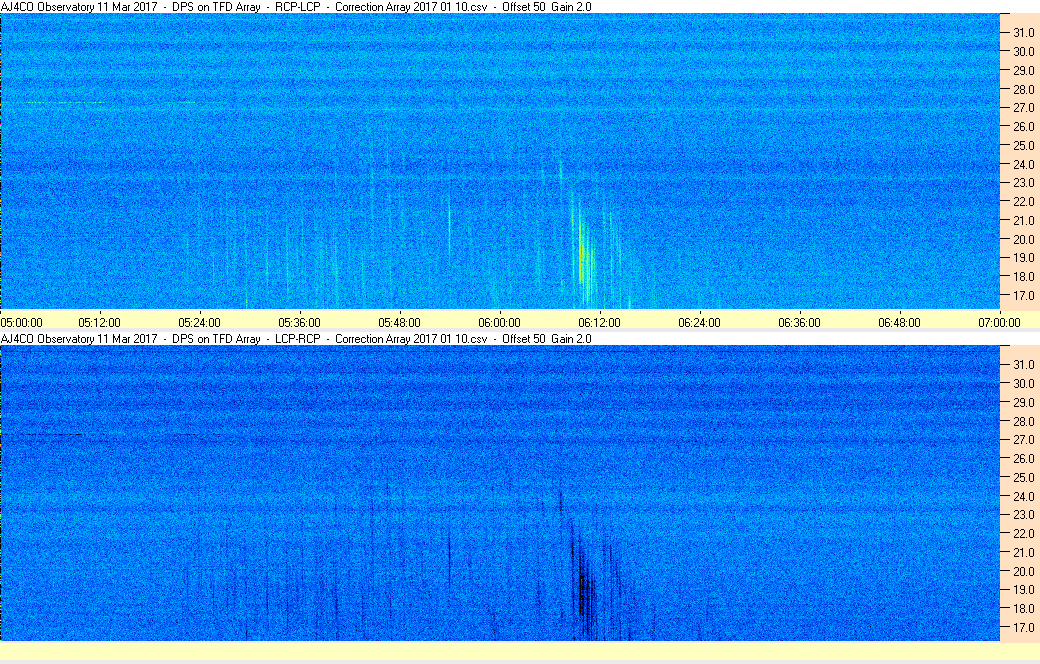Click 31.0 frequency label on RCP-LCP plot
Screen dimensions: 1040x664
coord(1023,33)
